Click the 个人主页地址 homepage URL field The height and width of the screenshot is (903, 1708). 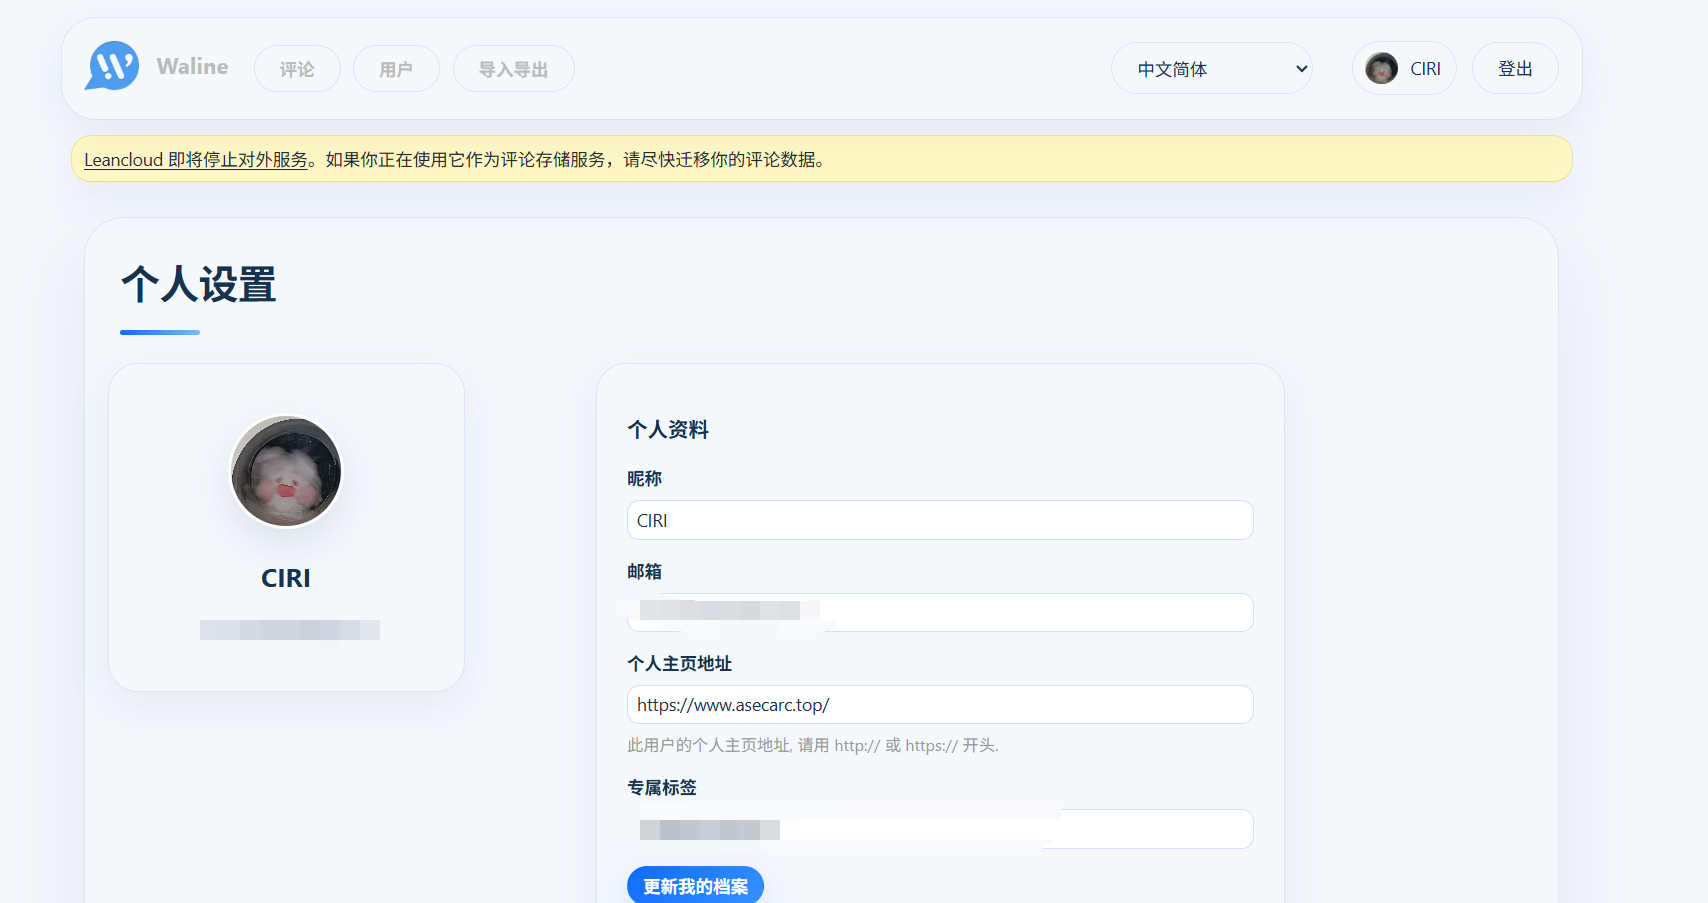click(x=940, y=704)
